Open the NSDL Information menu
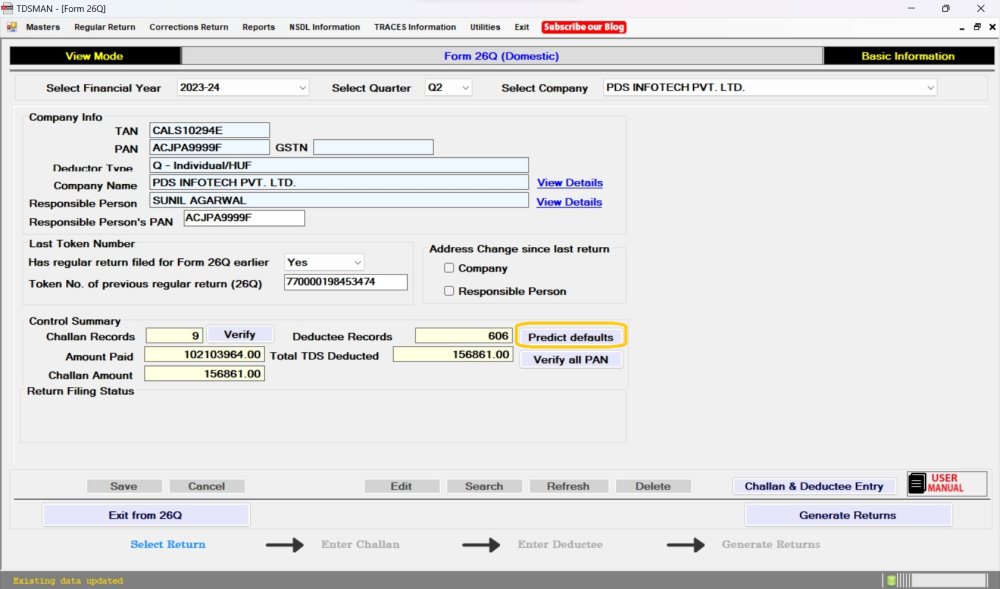 coord(325,27)
